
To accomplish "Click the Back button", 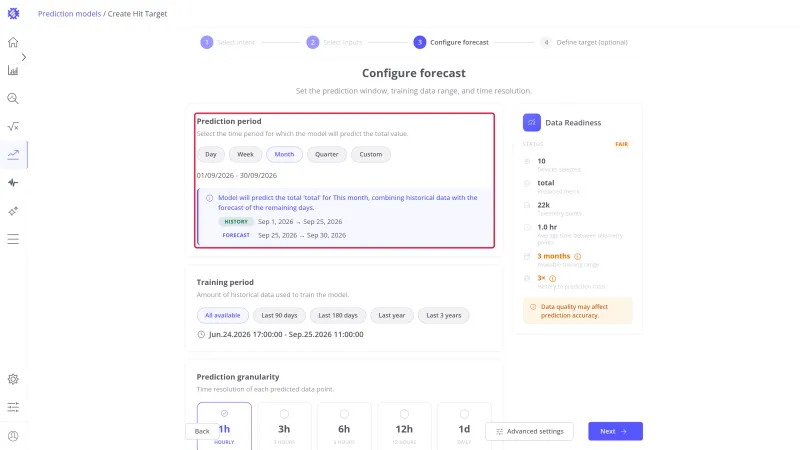I will [x=202, y=432].
